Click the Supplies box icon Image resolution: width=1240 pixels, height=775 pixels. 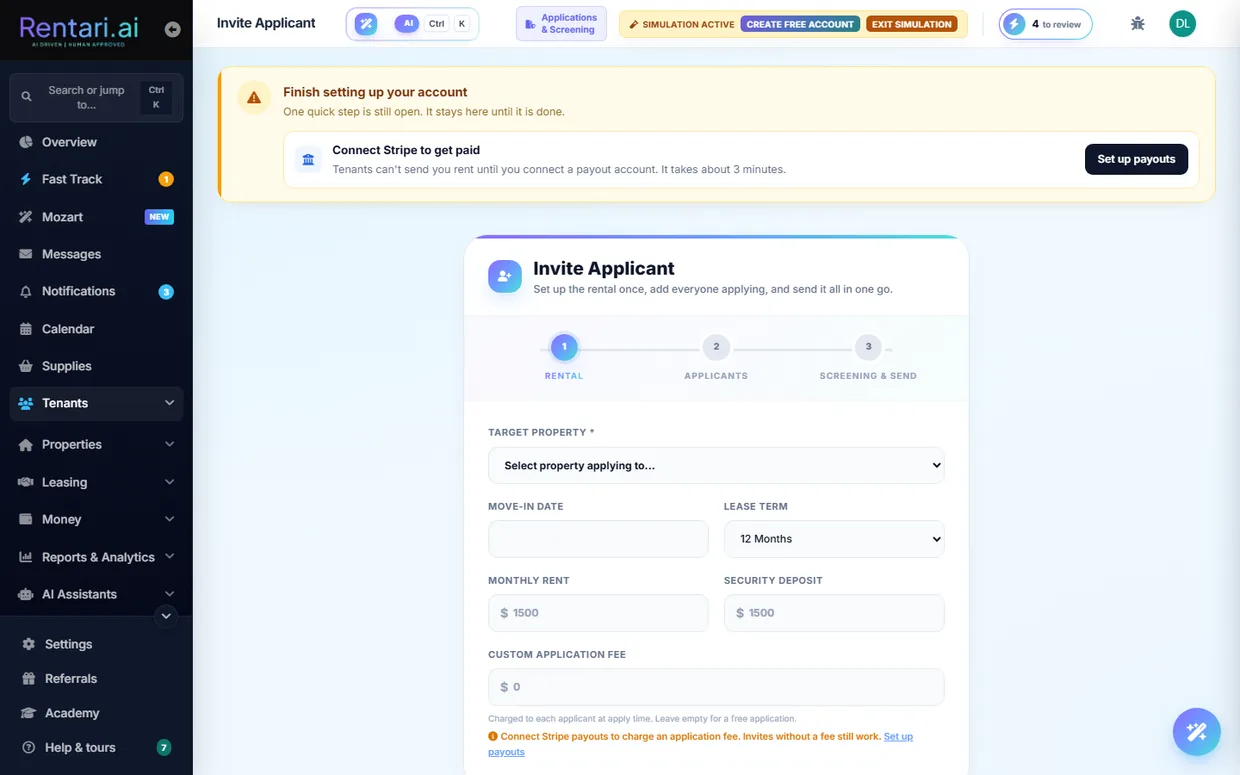[x=26, y=366]
